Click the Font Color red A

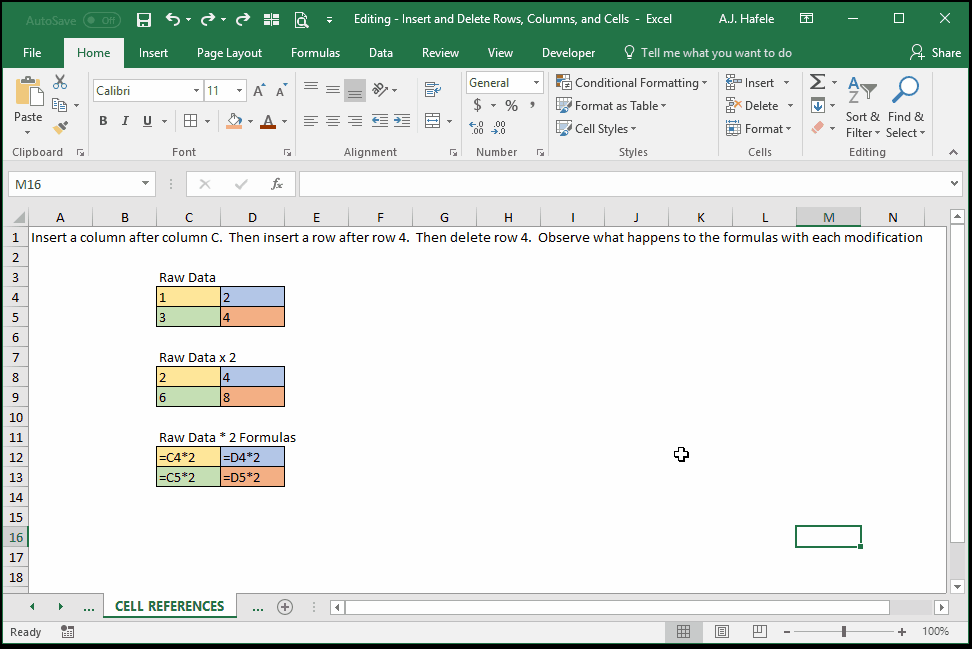coord(268,121)
